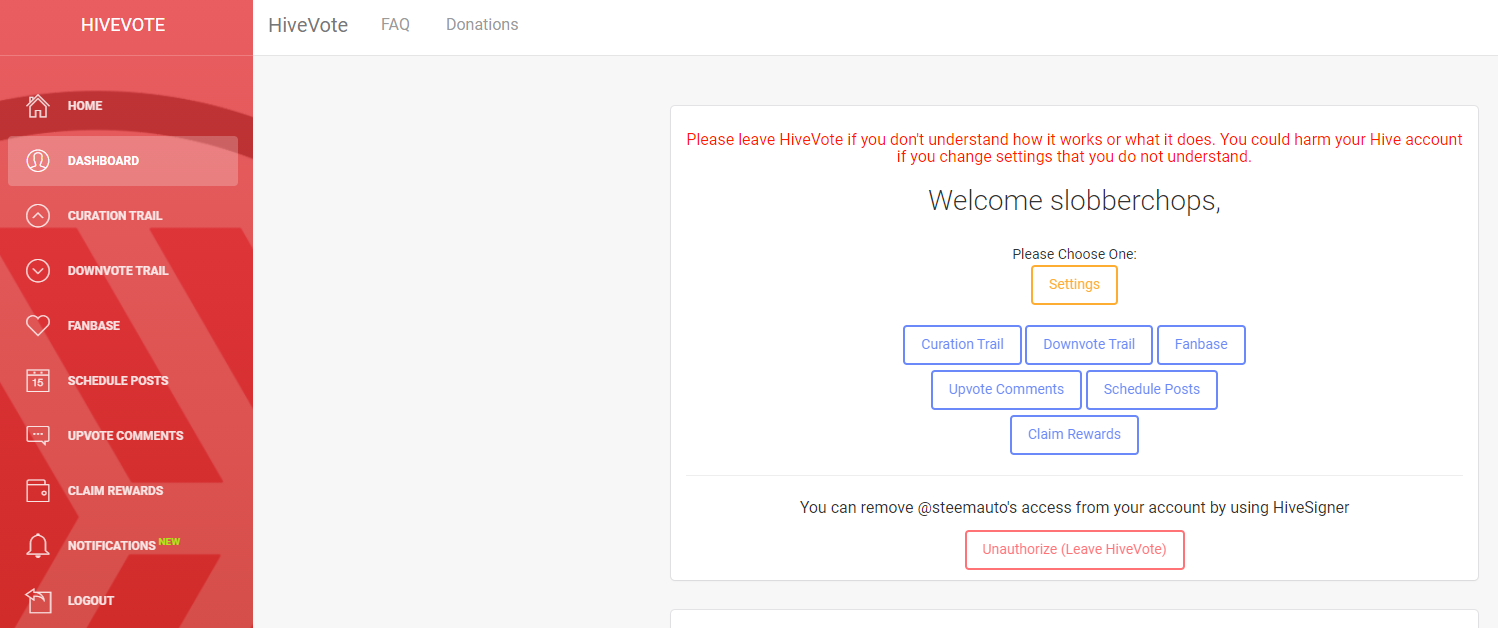
Task: Open CLAIM REWARDS in the sidebar
Action: [x=123, y=491]
